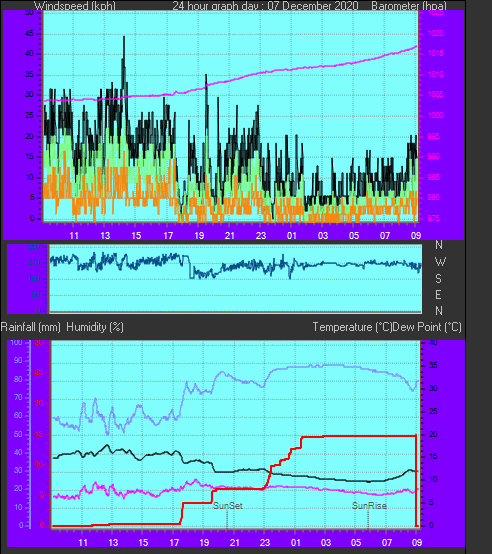Click the red 20 rainfall axis tick

coord(38,403)
